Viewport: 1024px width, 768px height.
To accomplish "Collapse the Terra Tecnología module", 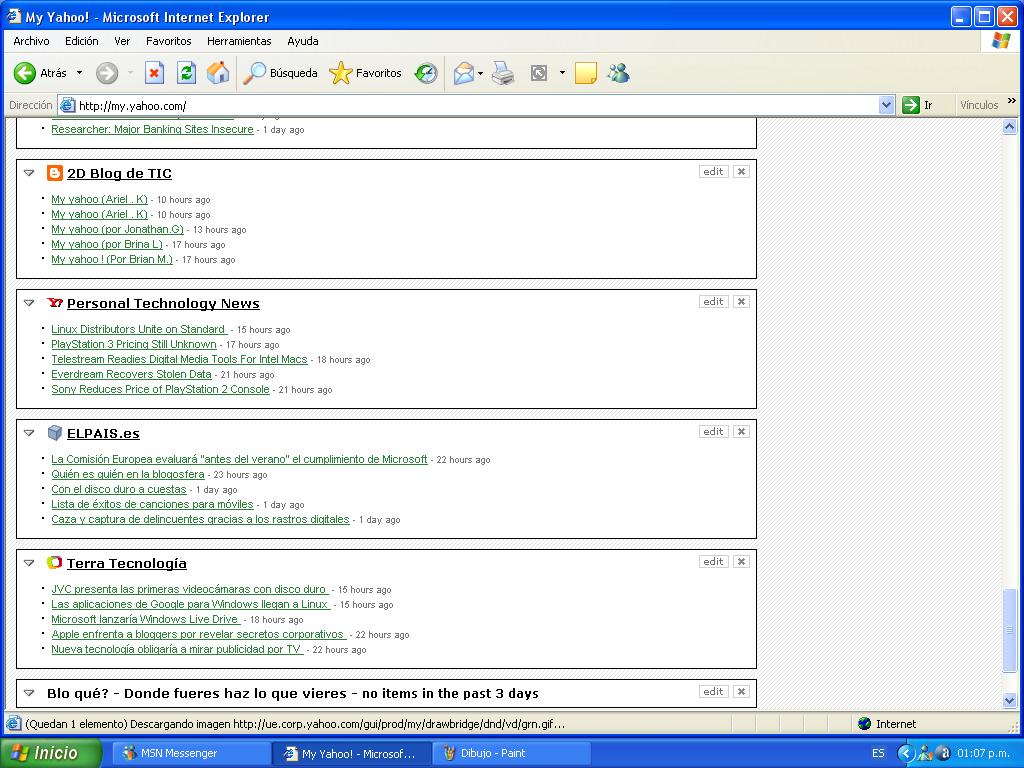I will (29, 563).
